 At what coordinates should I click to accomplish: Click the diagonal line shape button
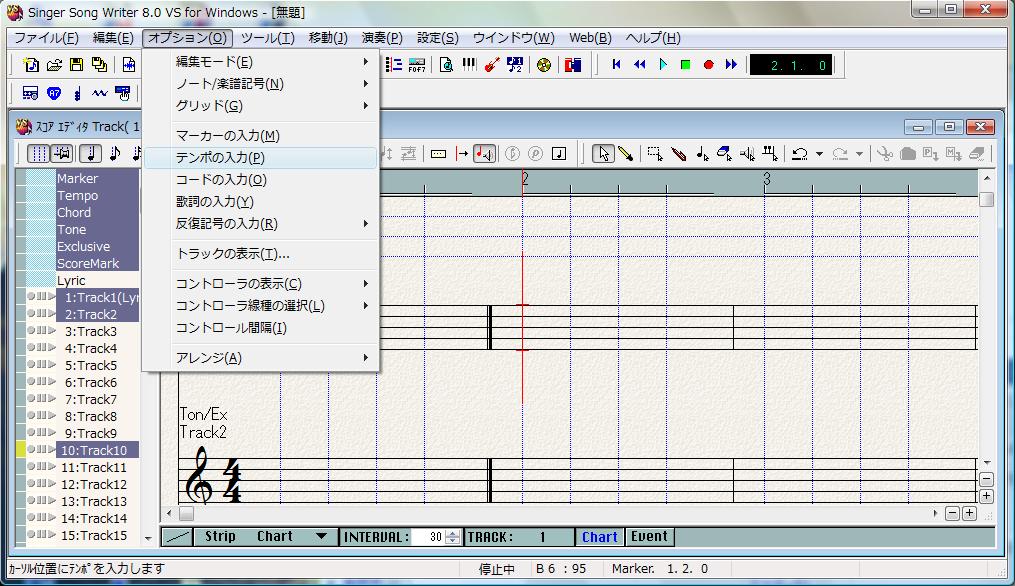[177, 537]
